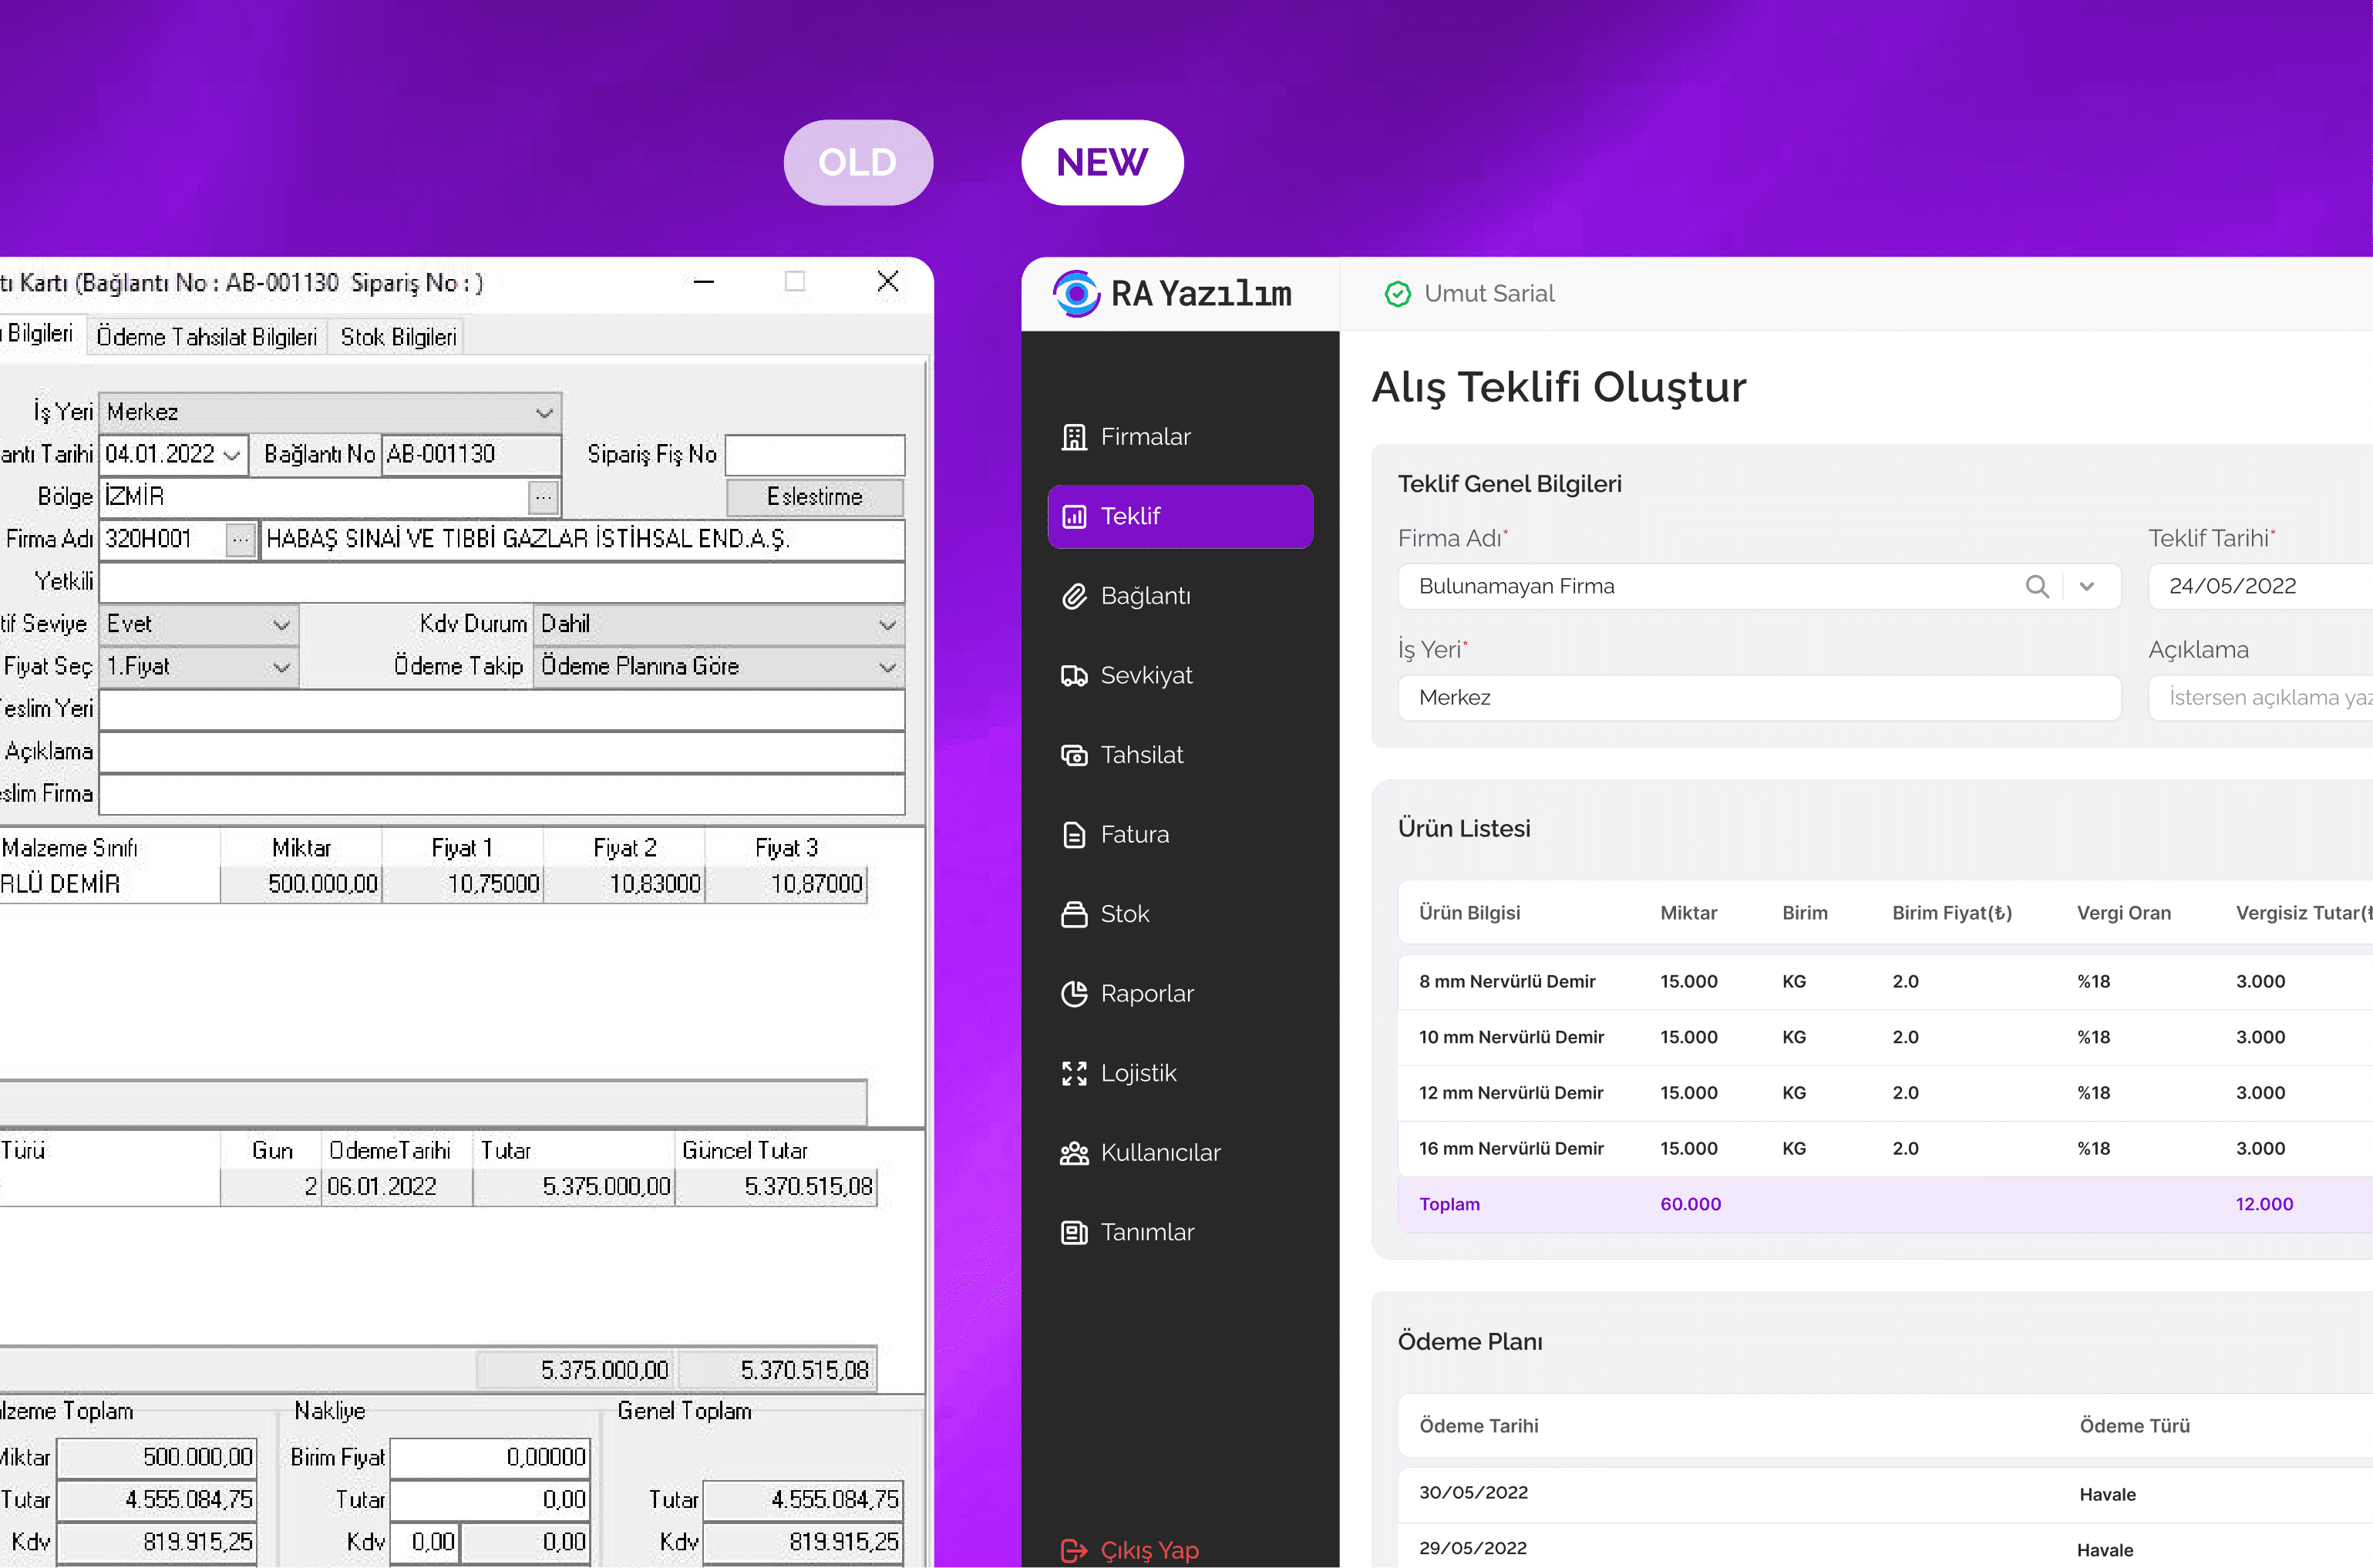Open Sevkiyat truck icon in sidebar
This screenshot has height=1568, width=2373.
(1074, 676)
